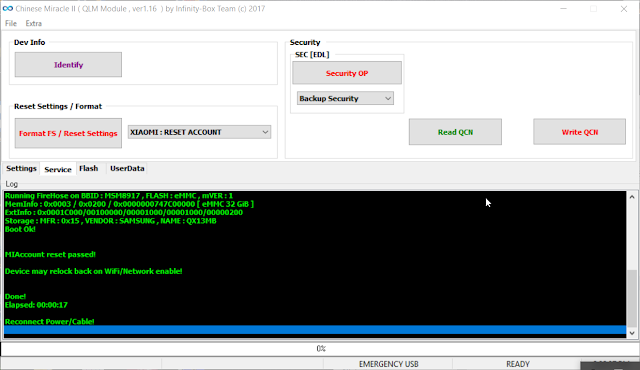Click log line 'Done!'
This screenshot has width=640, height=370.
pos(15,297)
